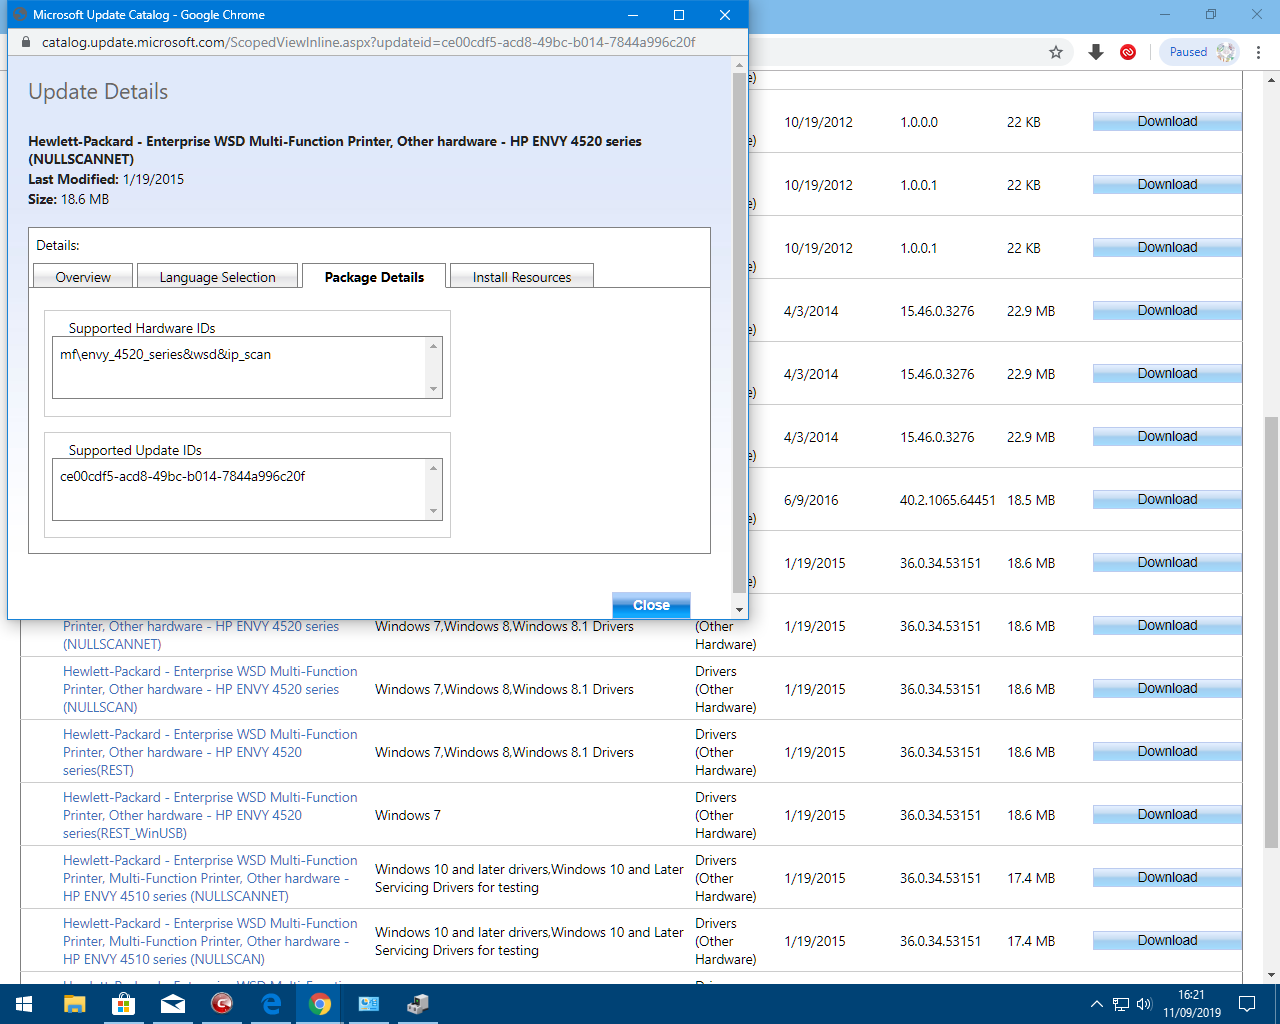Click the 'Update Details' heading
This screenshot has width=1280, height=1024.
click(98, 91)
